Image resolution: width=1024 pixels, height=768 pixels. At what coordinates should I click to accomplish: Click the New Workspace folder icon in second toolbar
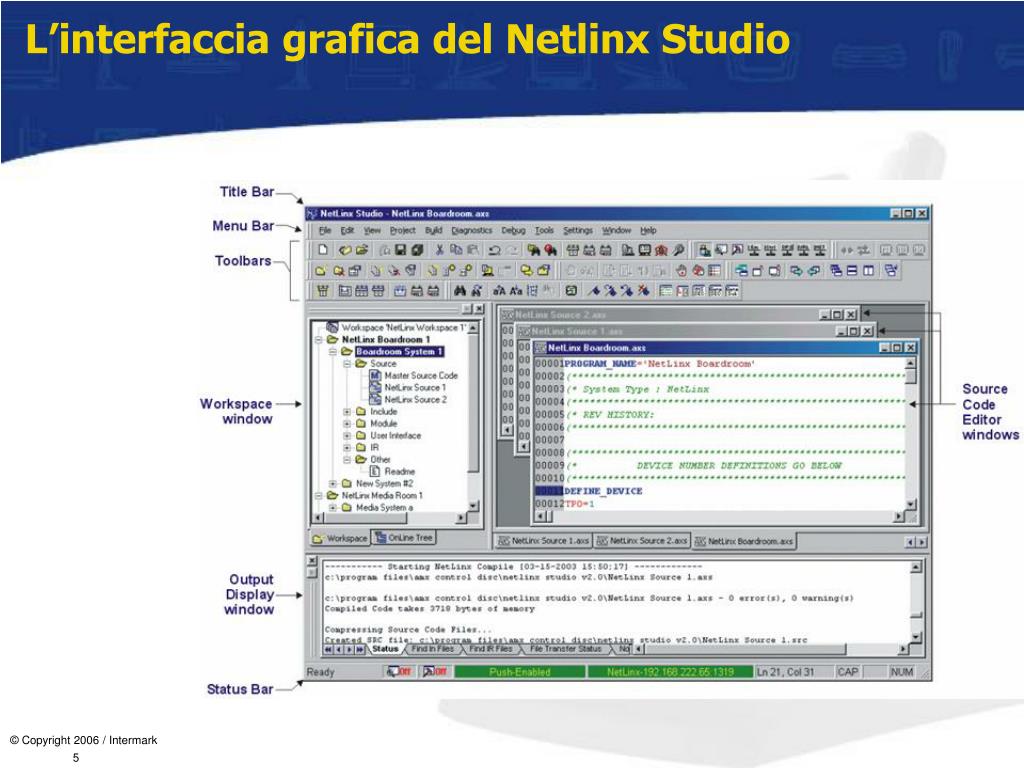[321, 270]
